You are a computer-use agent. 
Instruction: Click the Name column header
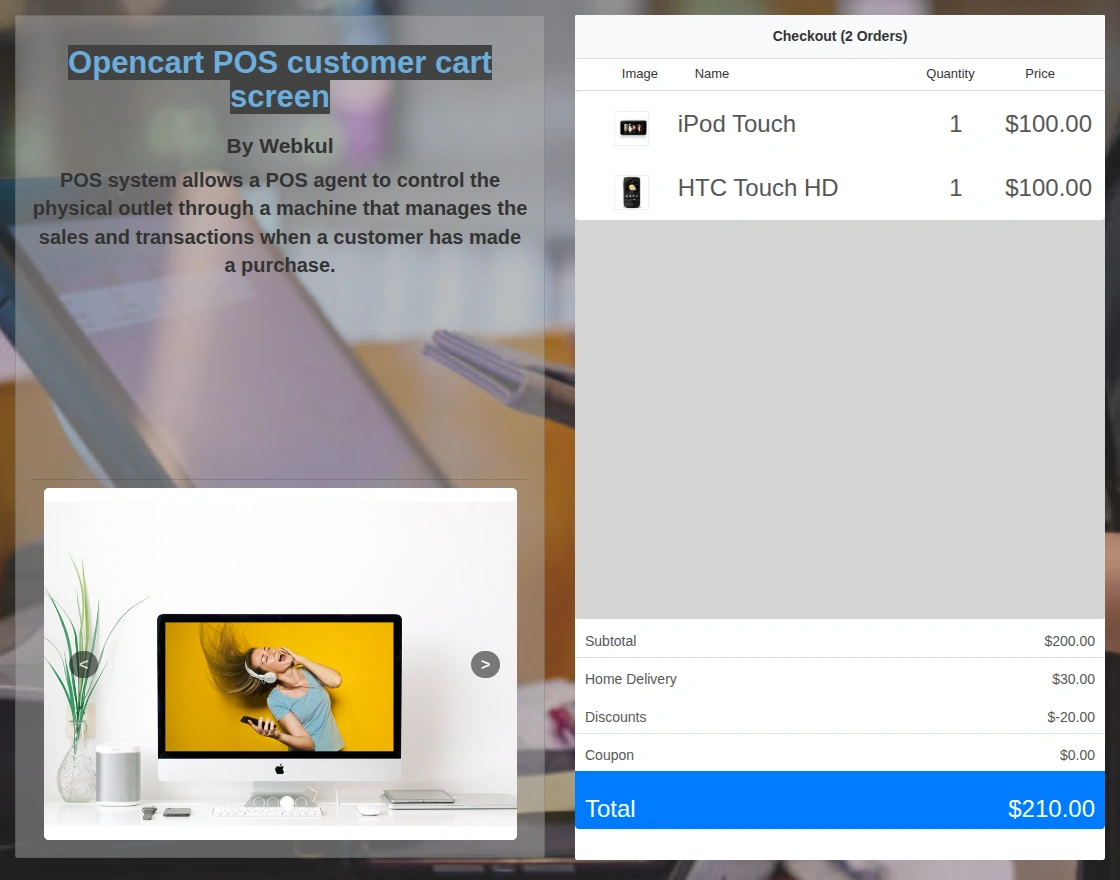click(x=711, y=73)
